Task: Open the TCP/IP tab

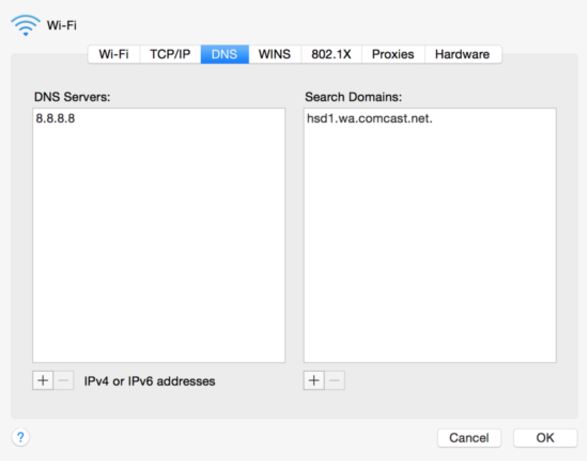Action: [x=170, y=54]
